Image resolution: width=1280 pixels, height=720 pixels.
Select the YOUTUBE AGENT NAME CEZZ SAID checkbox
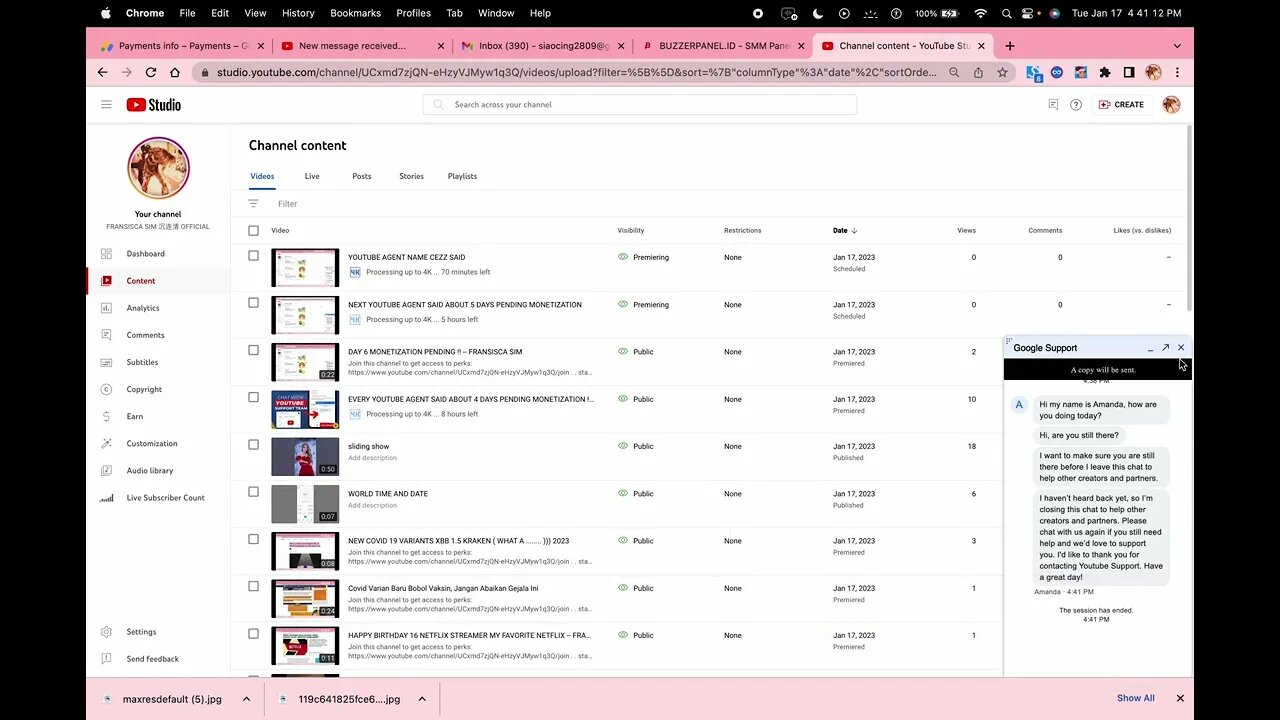point(253,256)
